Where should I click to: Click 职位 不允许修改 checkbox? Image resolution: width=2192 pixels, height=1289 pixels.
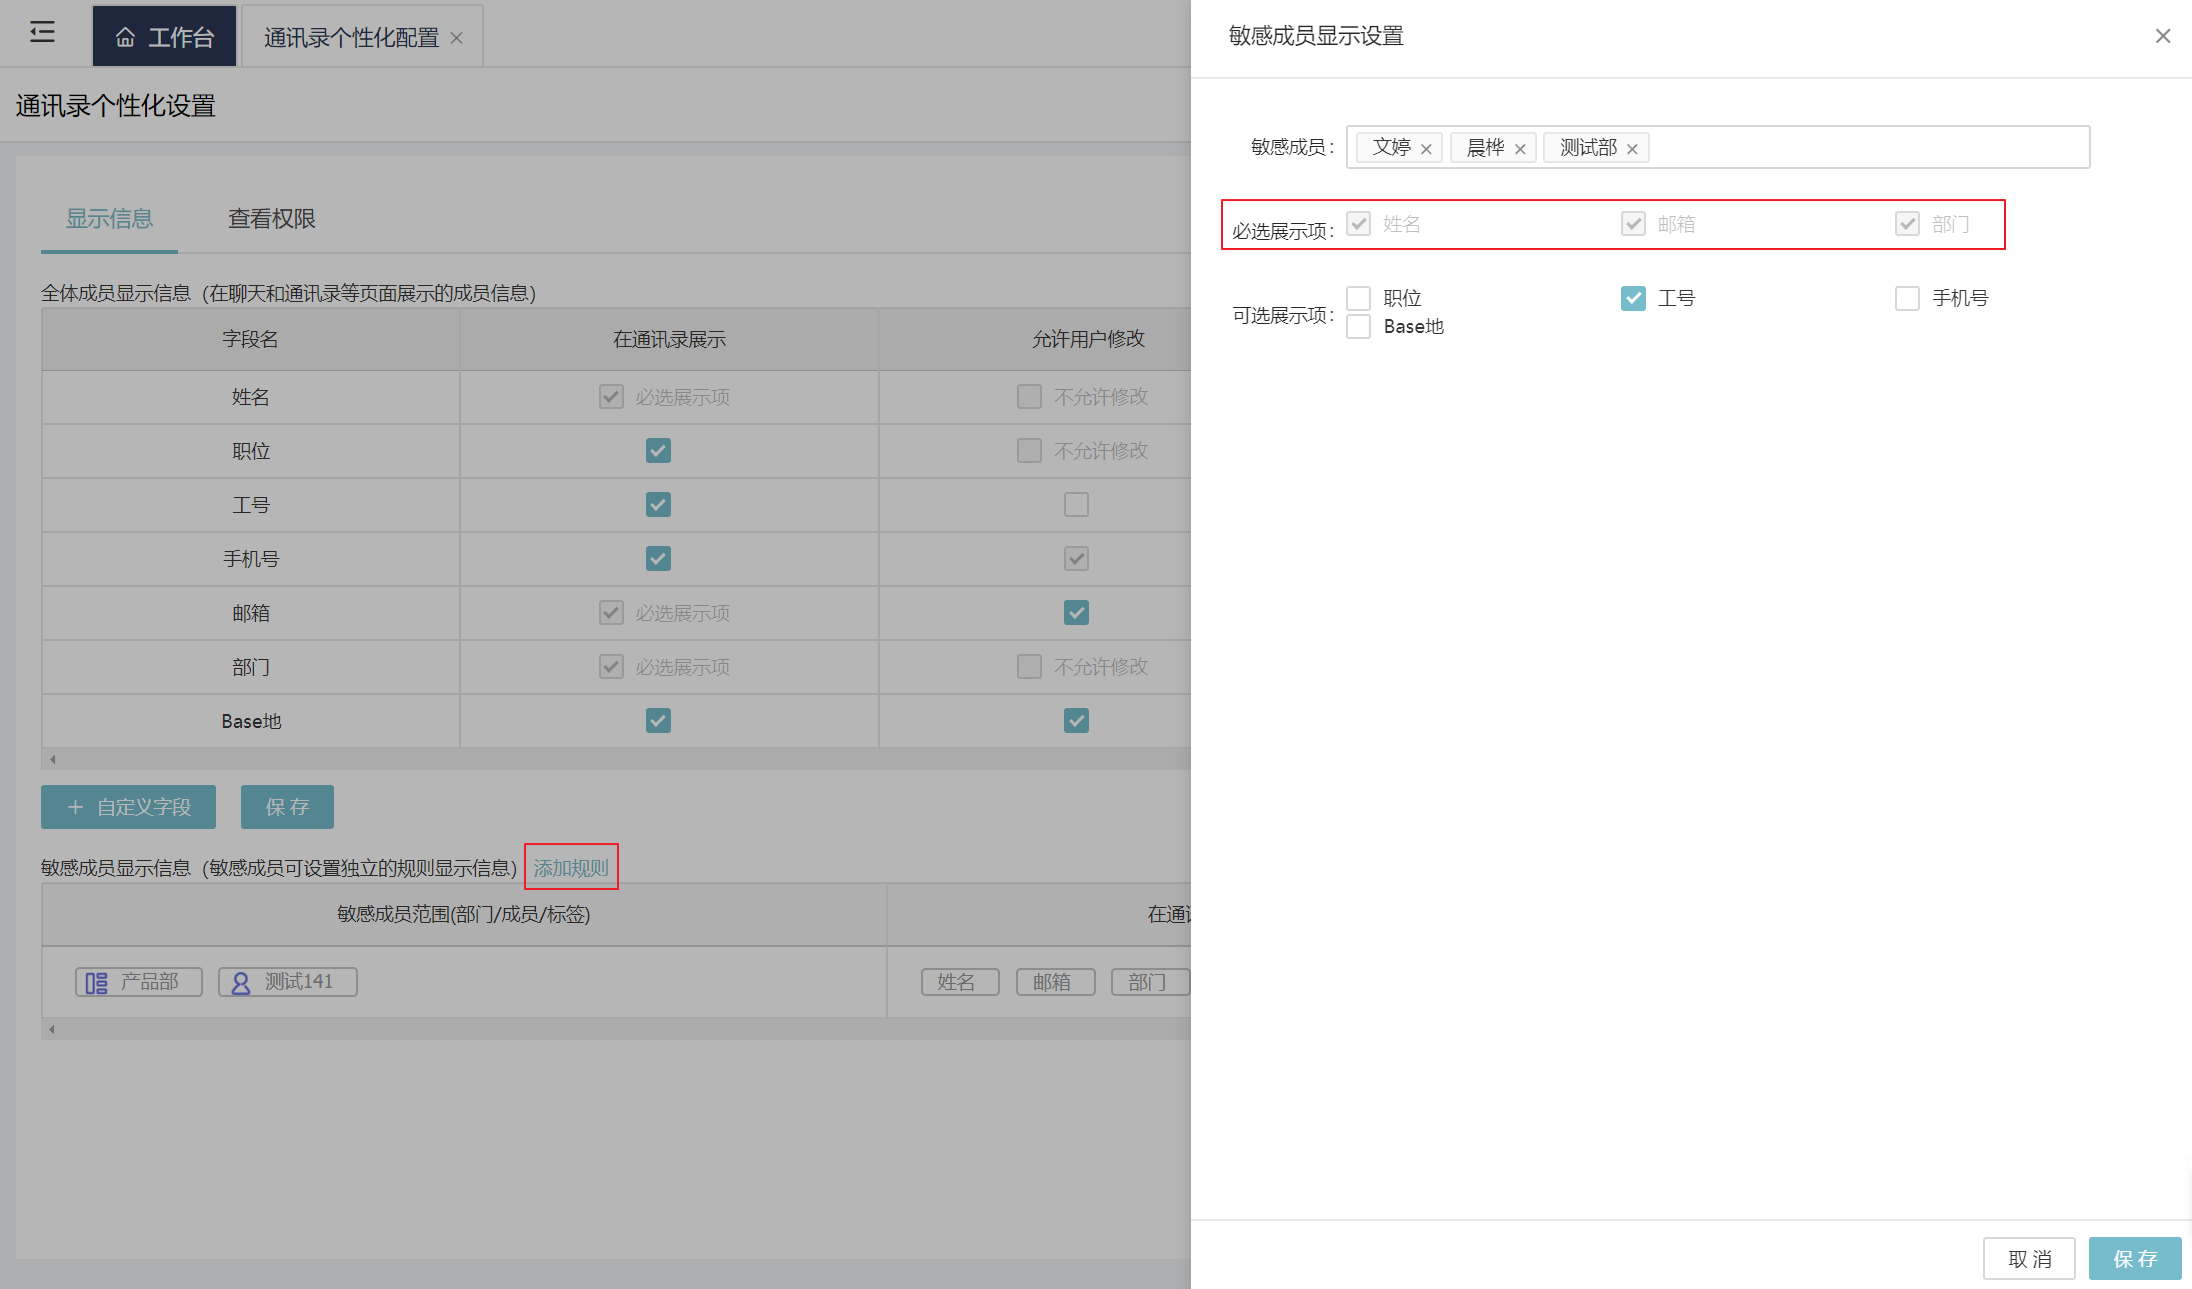(1029, 451)
